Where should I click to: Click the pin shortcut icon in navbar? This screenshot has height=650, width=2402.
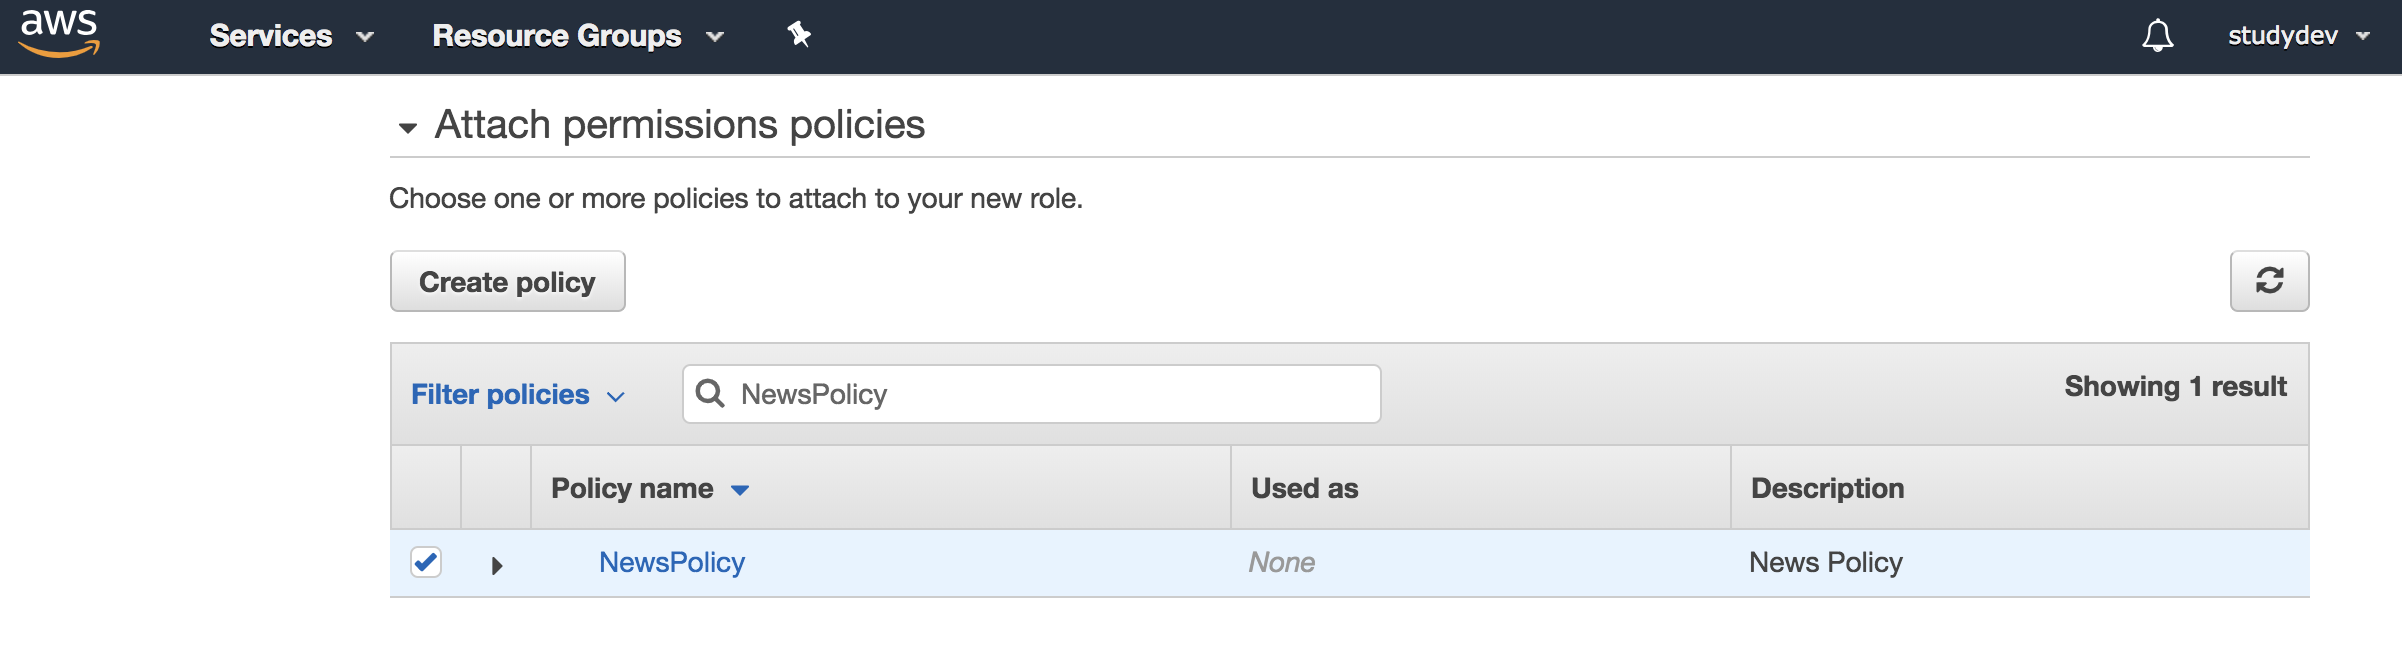pos(798,35)
